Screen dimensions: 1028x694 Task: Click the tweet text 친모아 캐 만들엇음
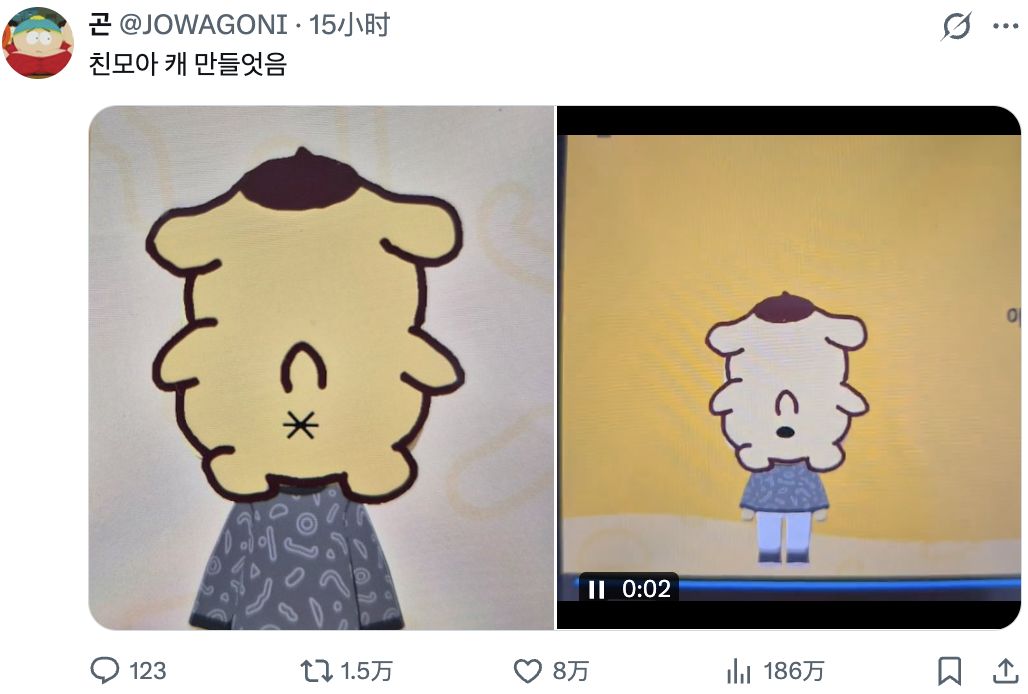tap(188, 64)
